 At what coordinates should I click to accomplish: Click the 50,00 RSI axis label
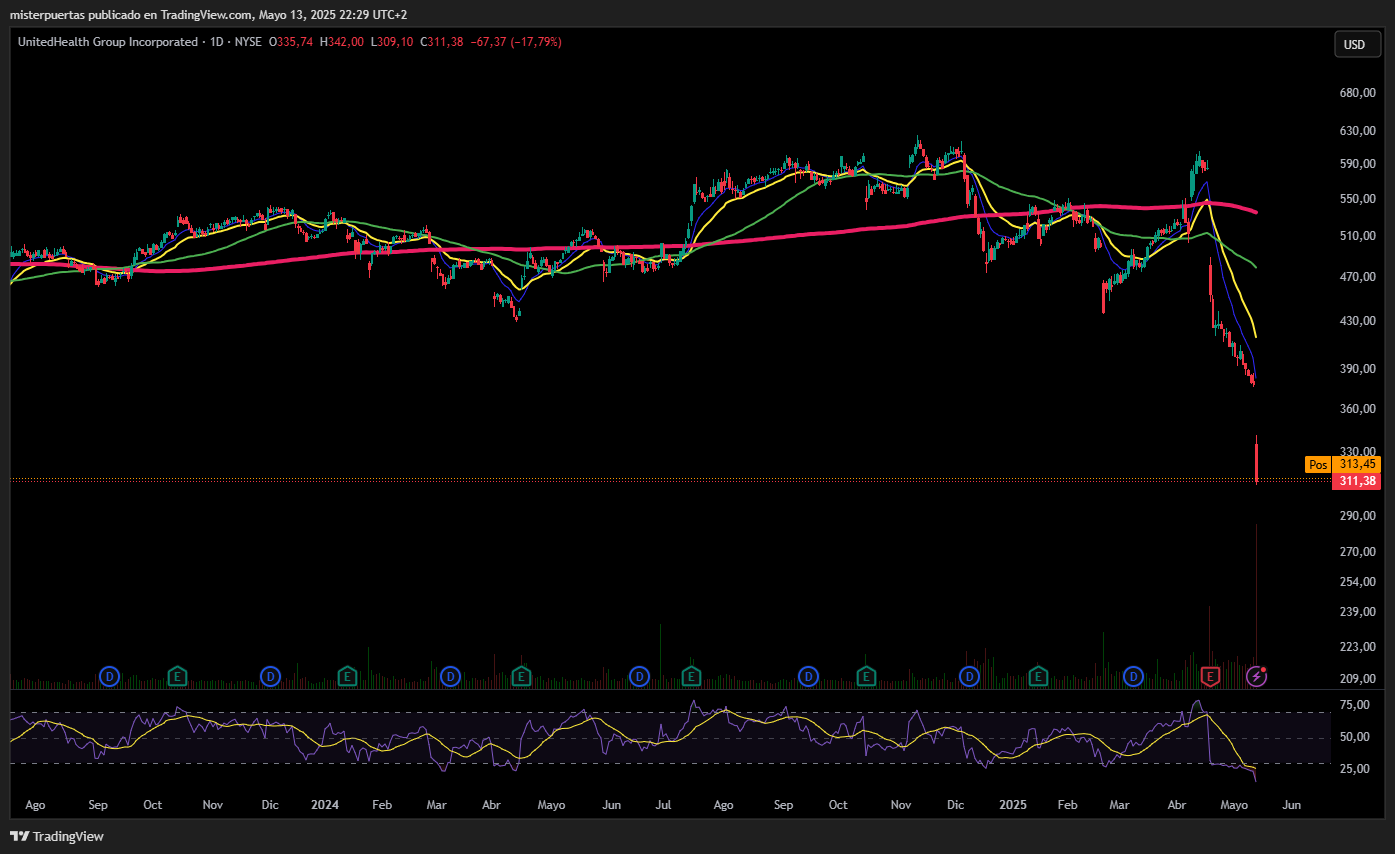(x=1355, y=737)
